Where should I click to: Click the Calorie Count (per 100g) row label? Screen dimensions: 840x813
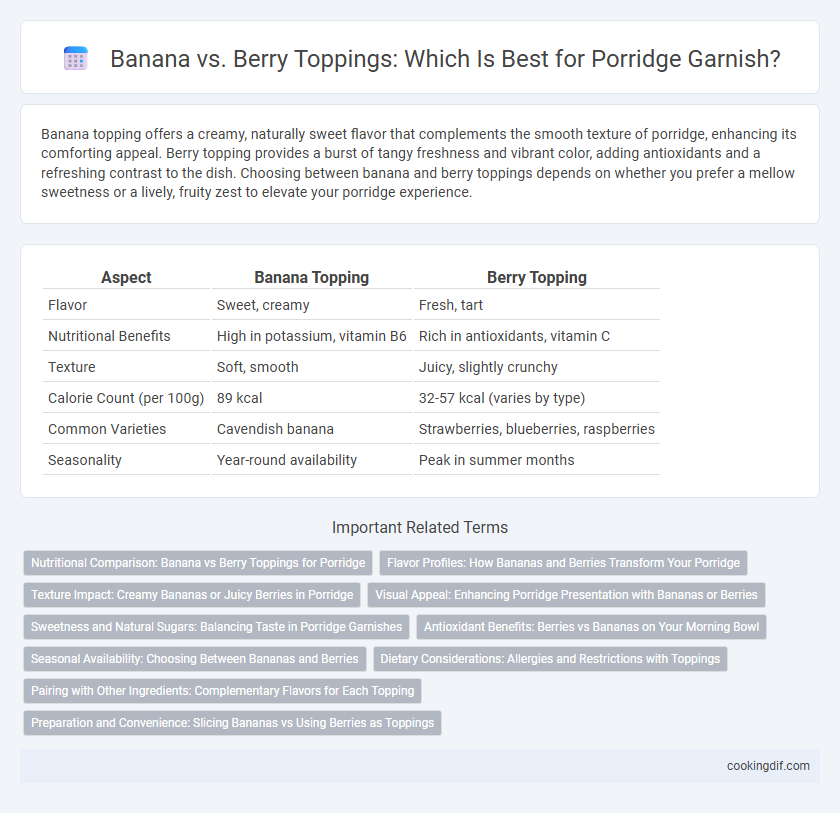point(126,398)
